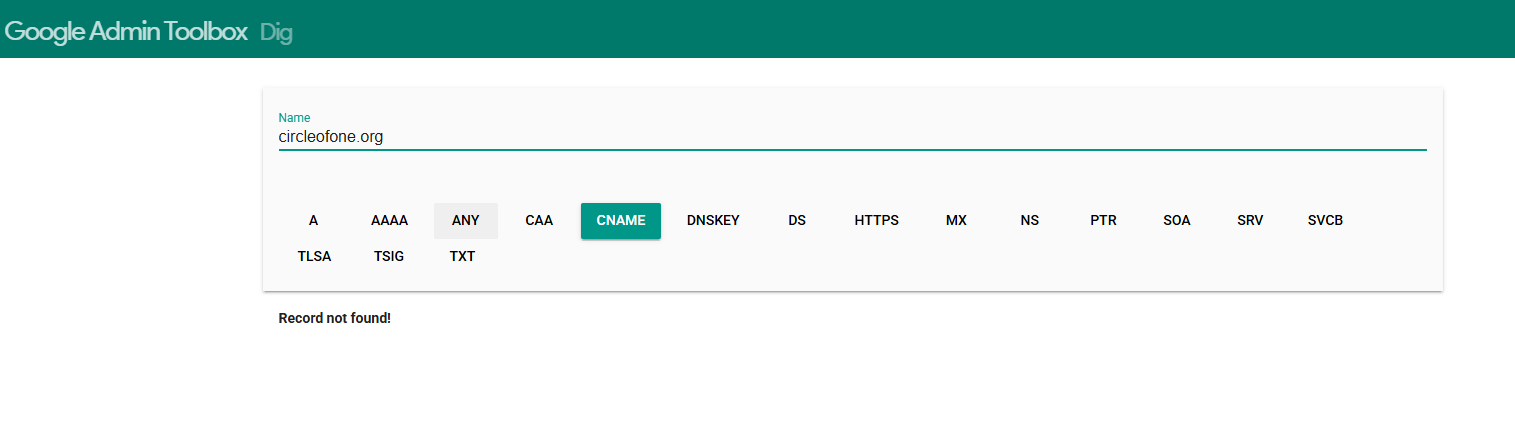This screenshot has height=432, width=1515.
Task: Click the Name input field with circleofone.org
Action: [x=852, y=137]
